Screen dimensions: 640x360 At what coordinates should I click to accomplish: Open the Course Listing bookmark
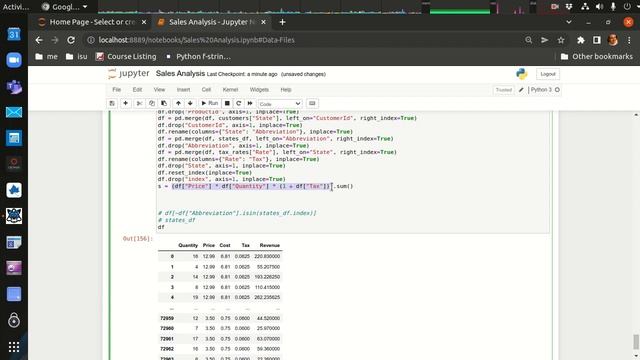126,56
